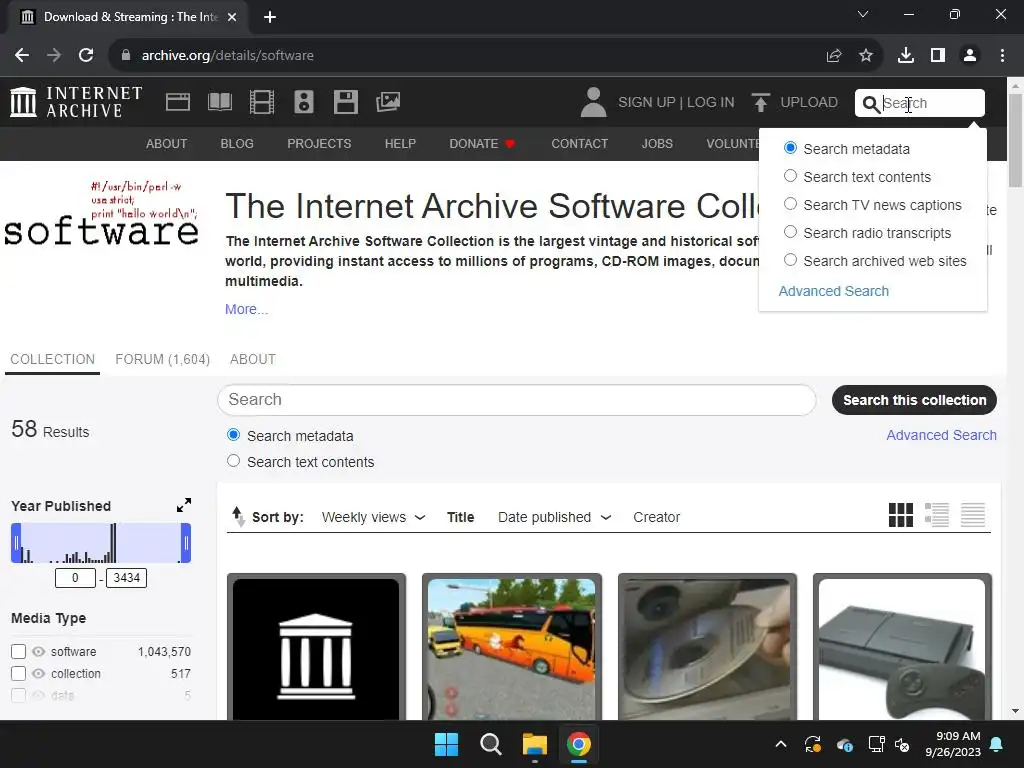Open the Web (Wayback) media icon
This screenshot has height=768, width=1024.
[x=178, y=102]
